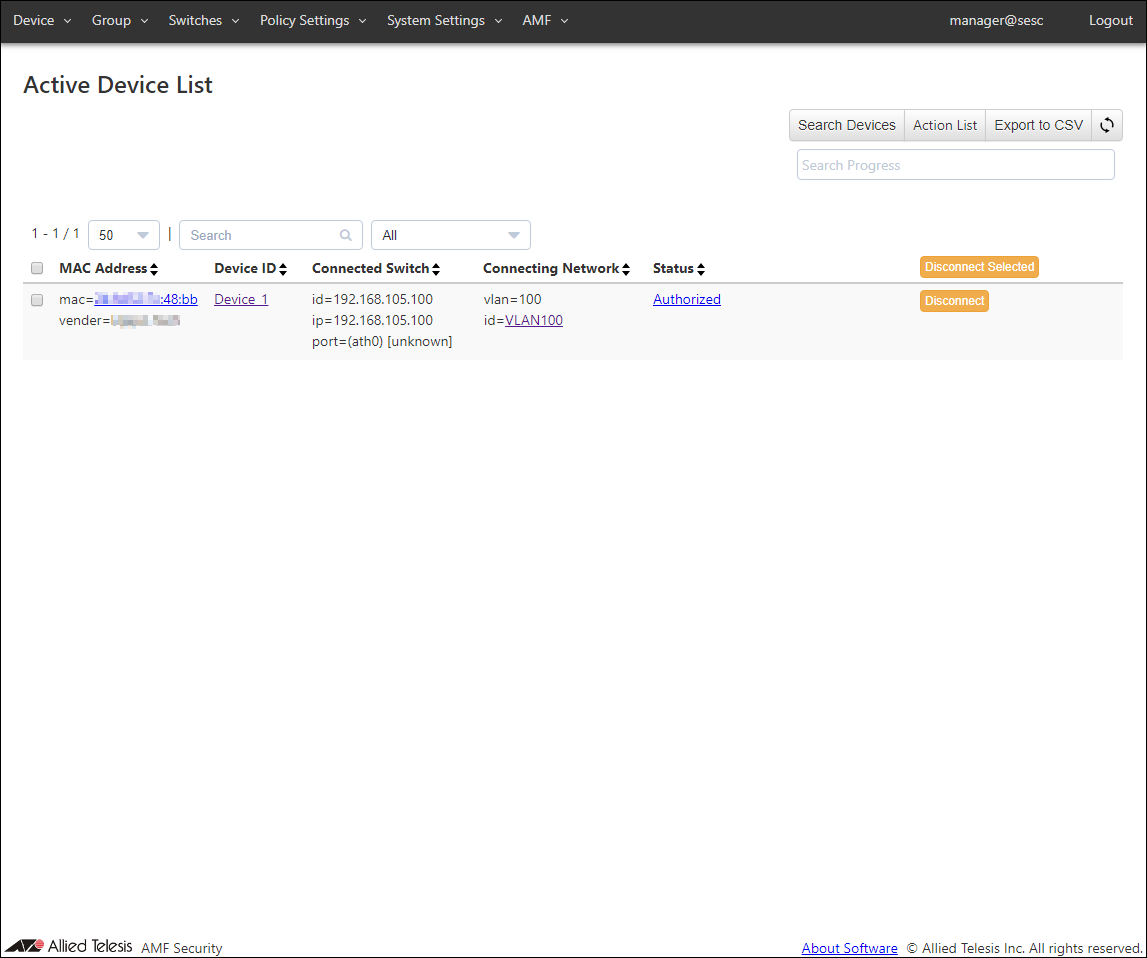Expand the Policy Settings menu
The height and width of the screenshot is (958, 1147).
pyautogui.click(x=312, y=20)
